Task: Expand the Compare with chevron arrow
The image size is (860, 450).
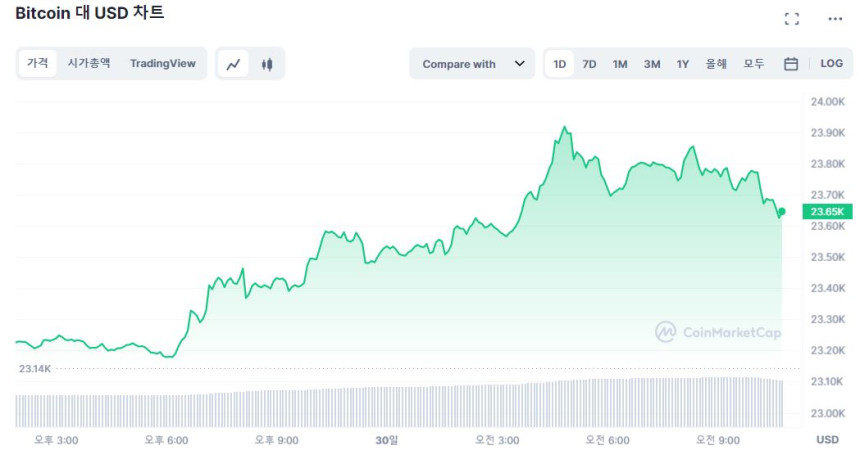Action: [x=519, y=64]
